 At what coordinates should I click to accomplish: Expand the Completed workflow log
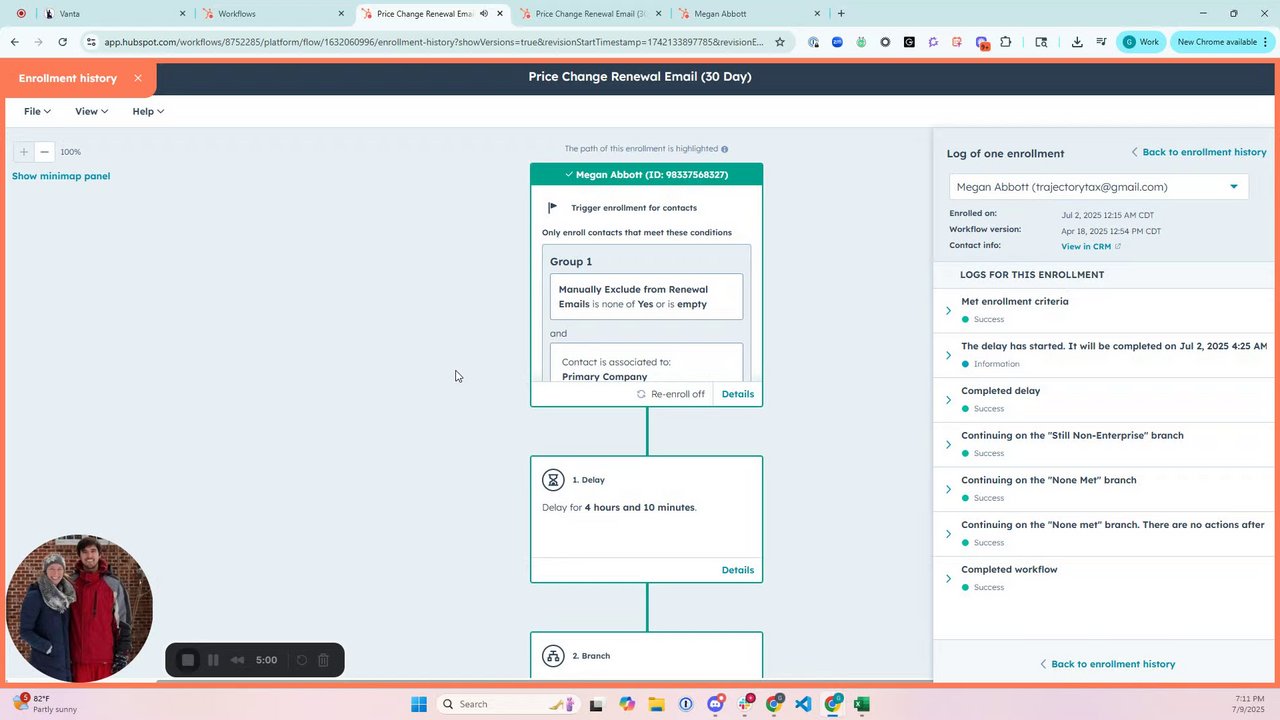click(x=948, y=579)
